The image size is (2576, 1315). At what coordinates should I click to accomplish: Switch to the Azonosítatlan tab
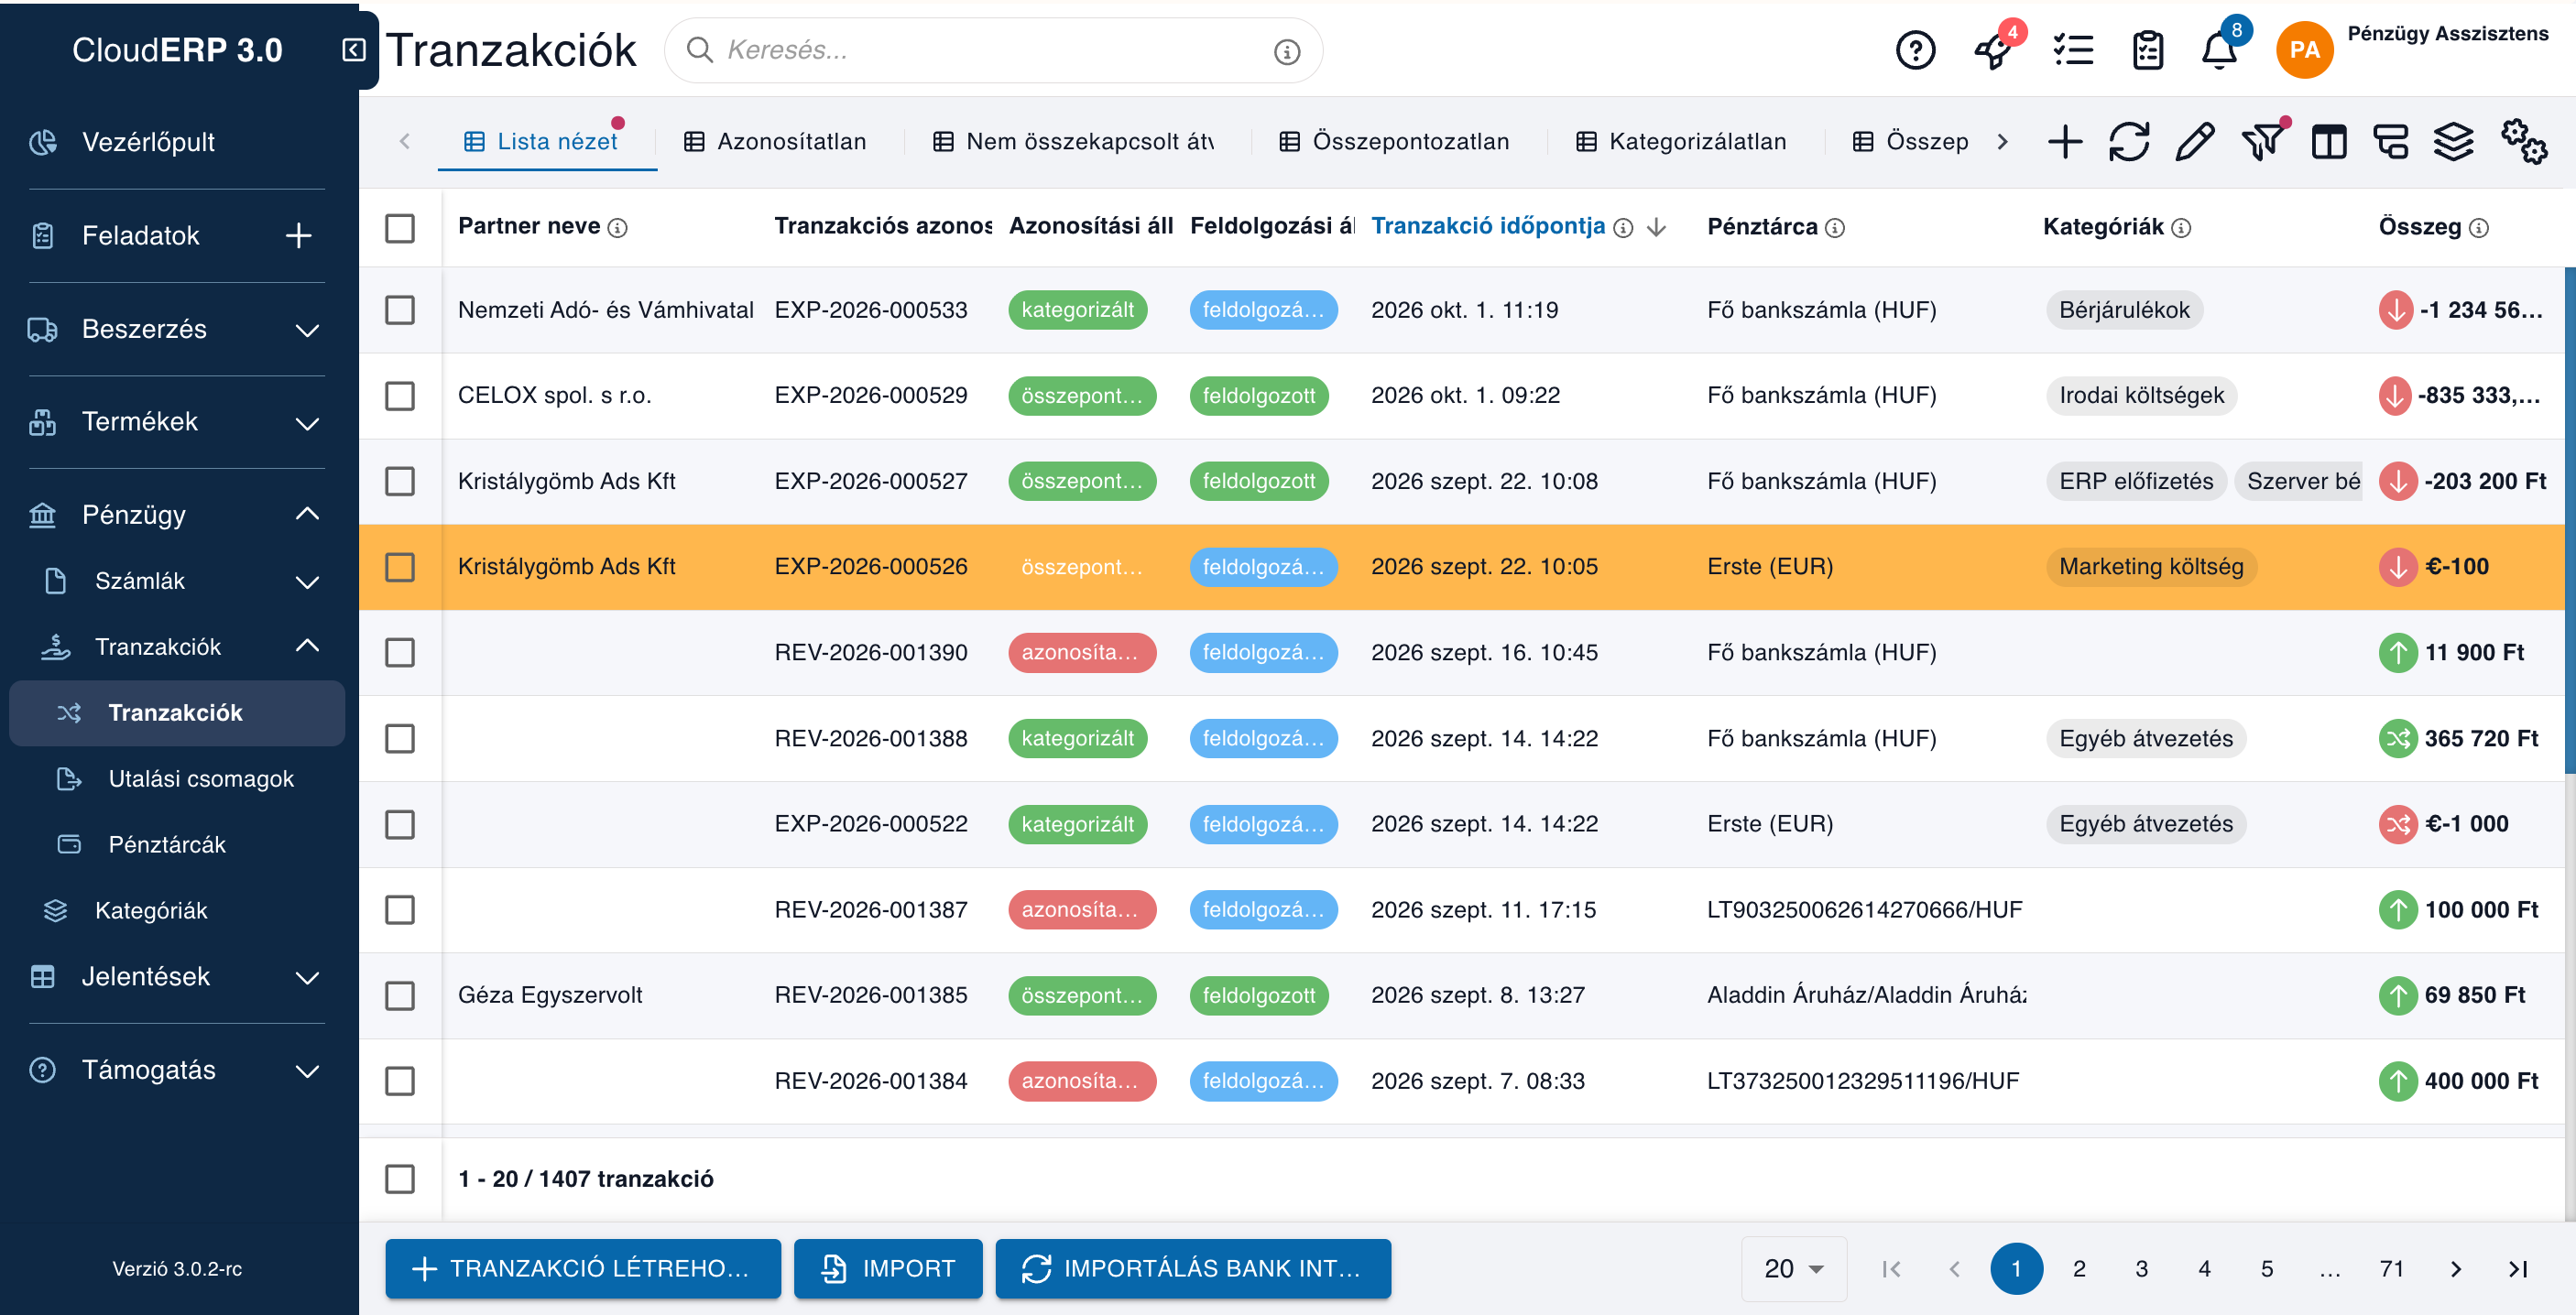pos(775,142)
